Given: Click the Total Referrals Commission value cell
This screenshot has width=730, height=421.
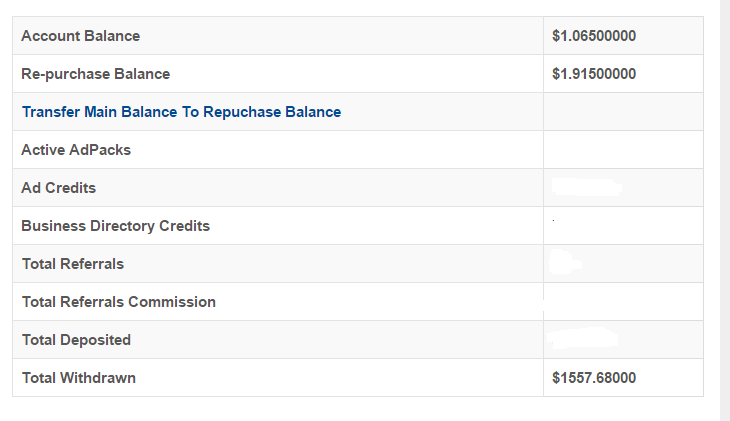Looking at the screenshot, I should (x=622, y=302).
